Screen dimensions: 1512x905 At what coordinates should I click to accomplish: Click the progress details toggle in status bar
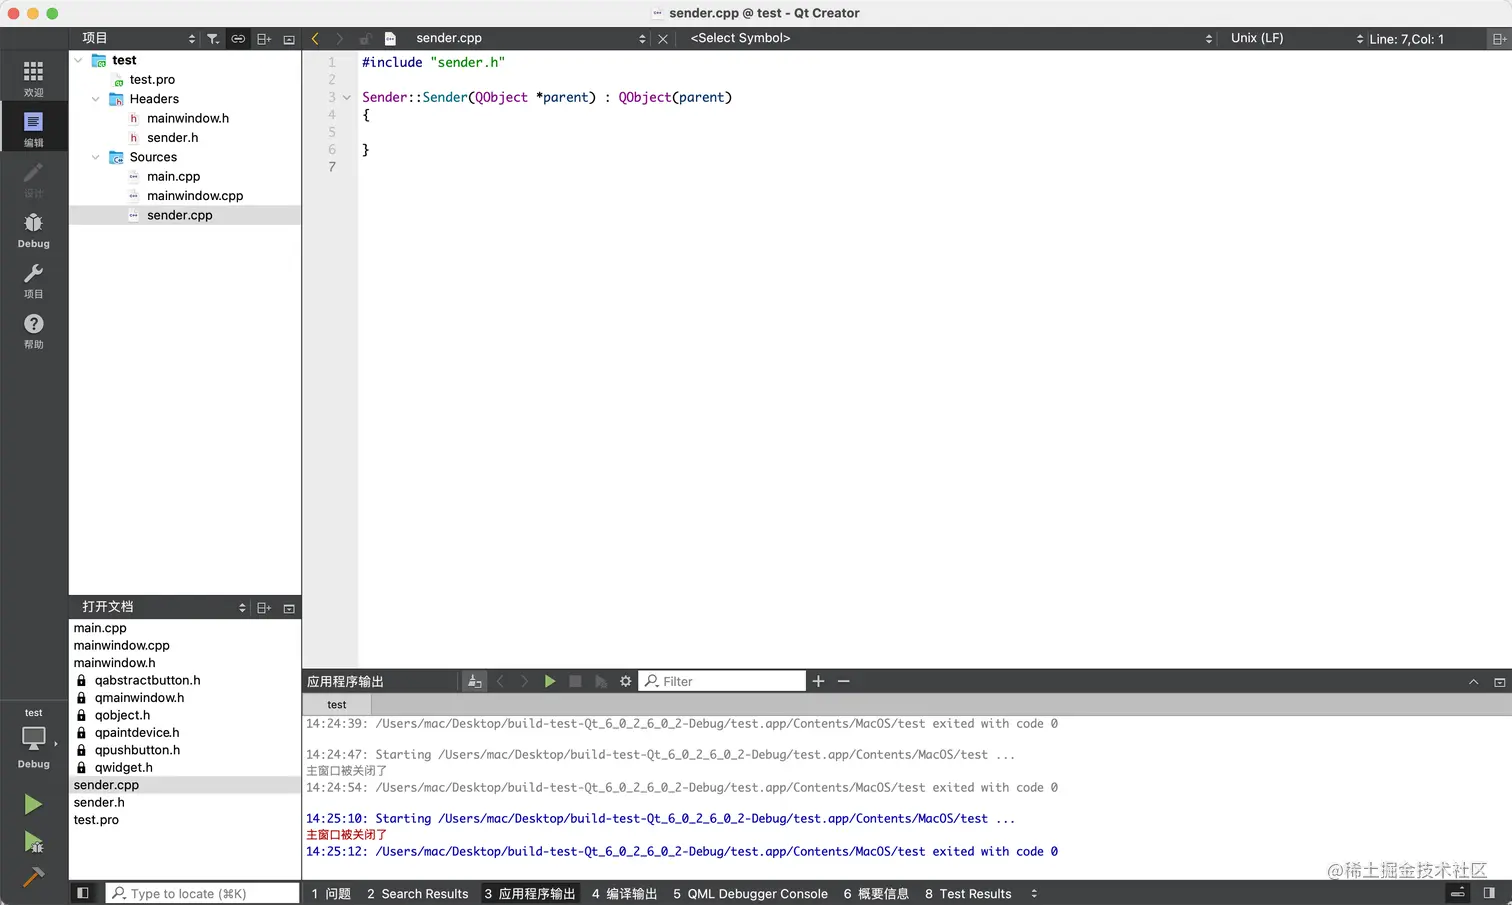[x=1458, y=893]
